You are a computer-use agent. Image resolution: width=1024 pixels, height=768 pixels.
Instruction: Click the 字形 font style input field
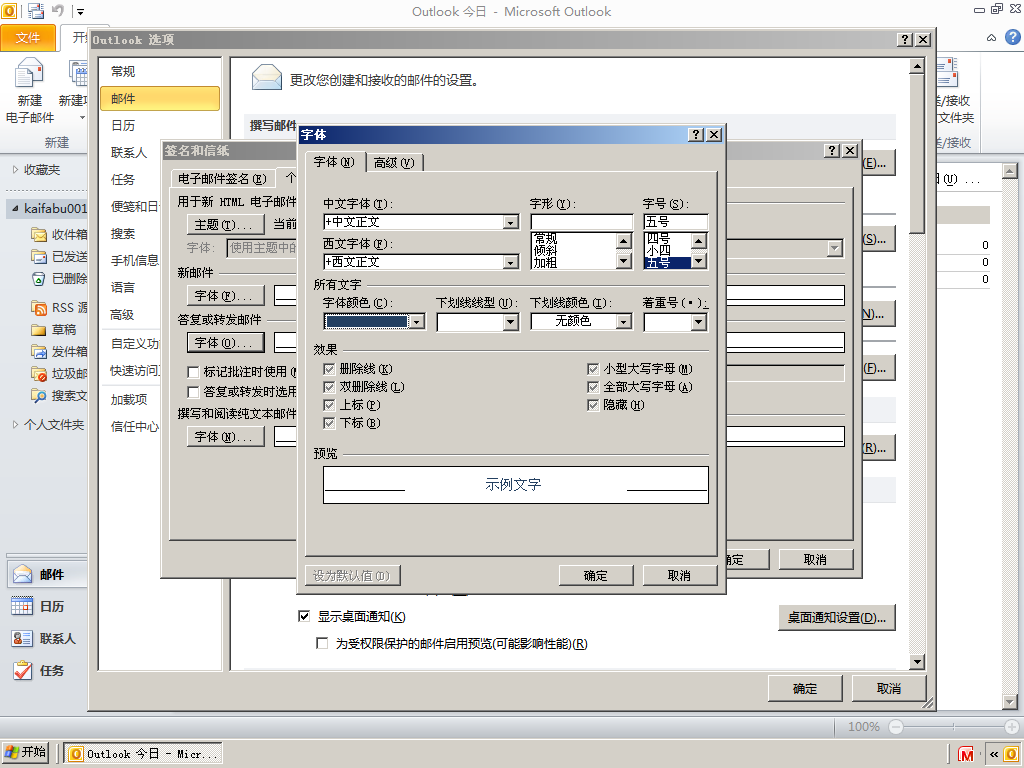tap(582, 222)
